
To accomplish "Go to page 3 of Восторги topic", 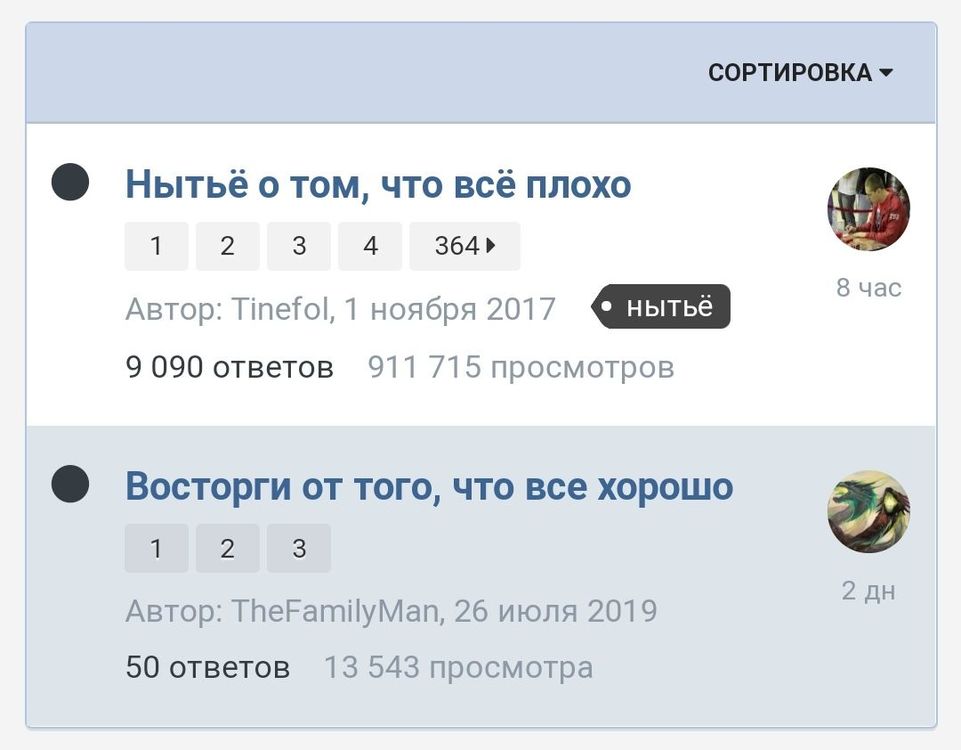I will pos(299,548).
